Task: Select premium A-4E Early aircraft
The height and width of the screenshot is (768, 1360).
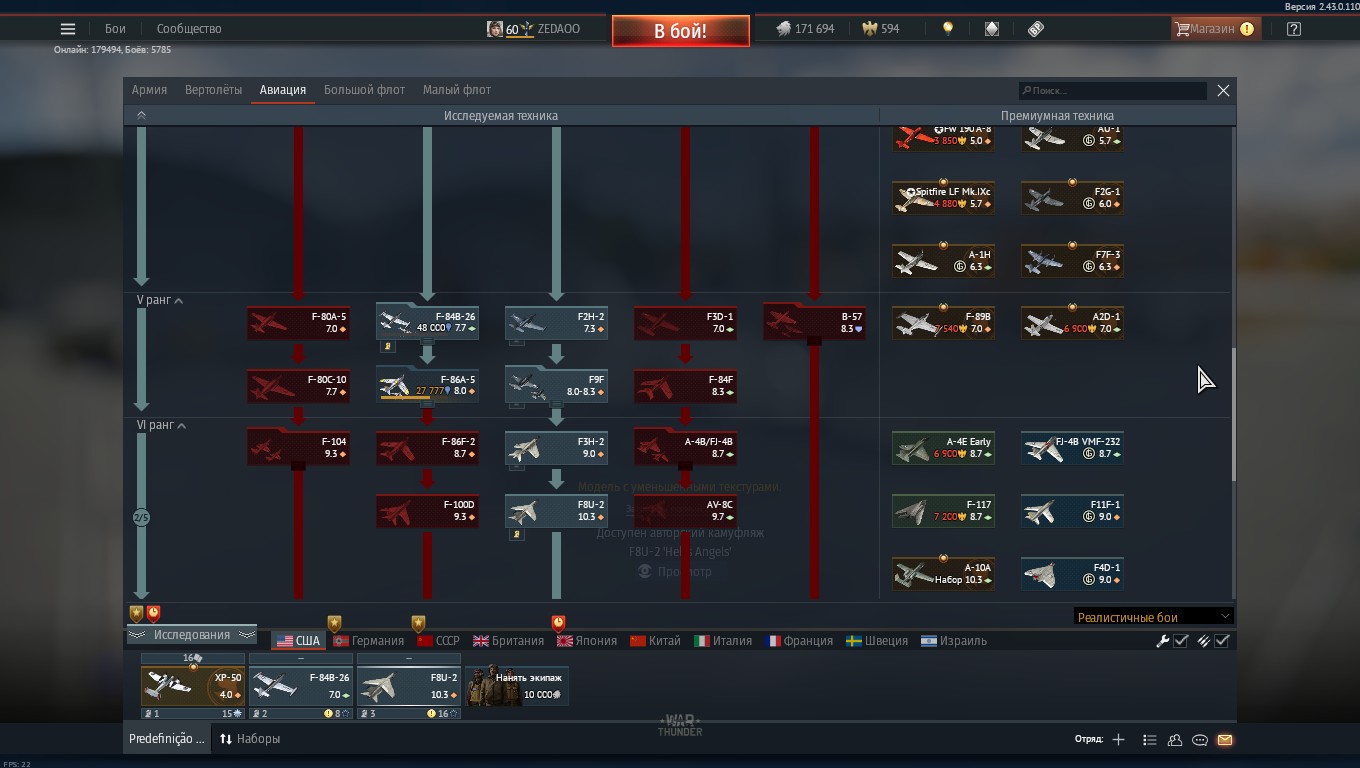Action: pos(943,448)
